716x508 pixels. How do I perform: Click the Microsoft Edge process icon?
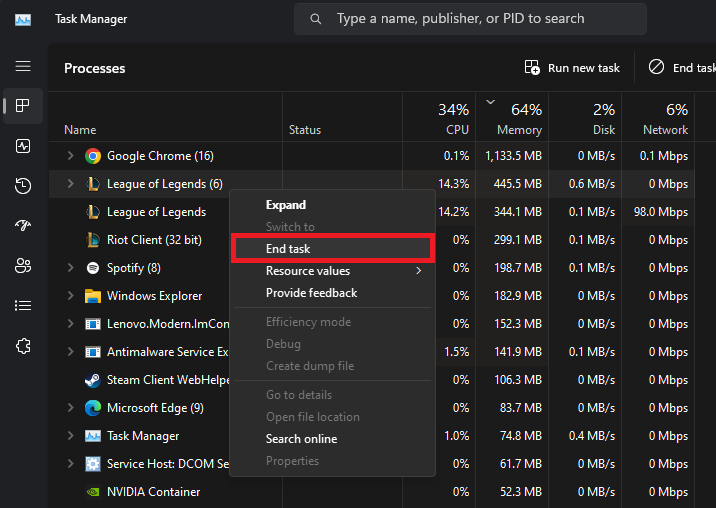(93, 408)
